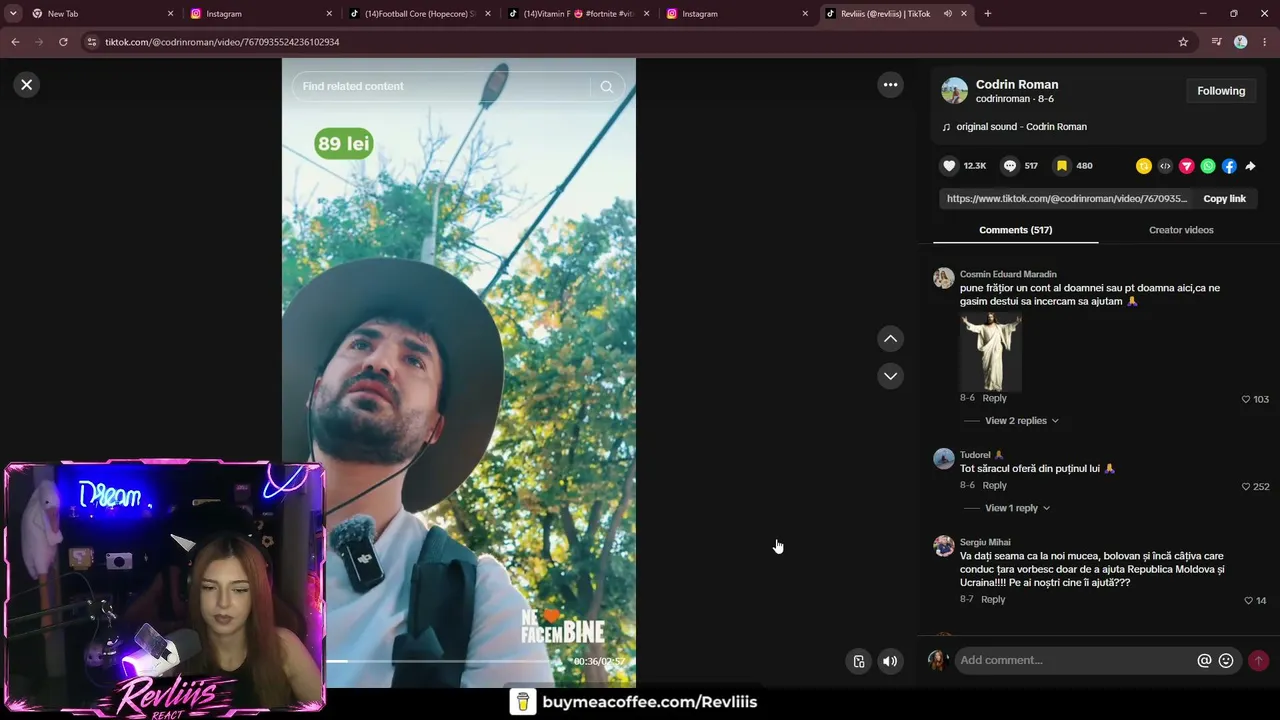View site information icon in address bar
Image resolution: width=1280 pixels, height=720 pixels.
(x=91, y=42)
